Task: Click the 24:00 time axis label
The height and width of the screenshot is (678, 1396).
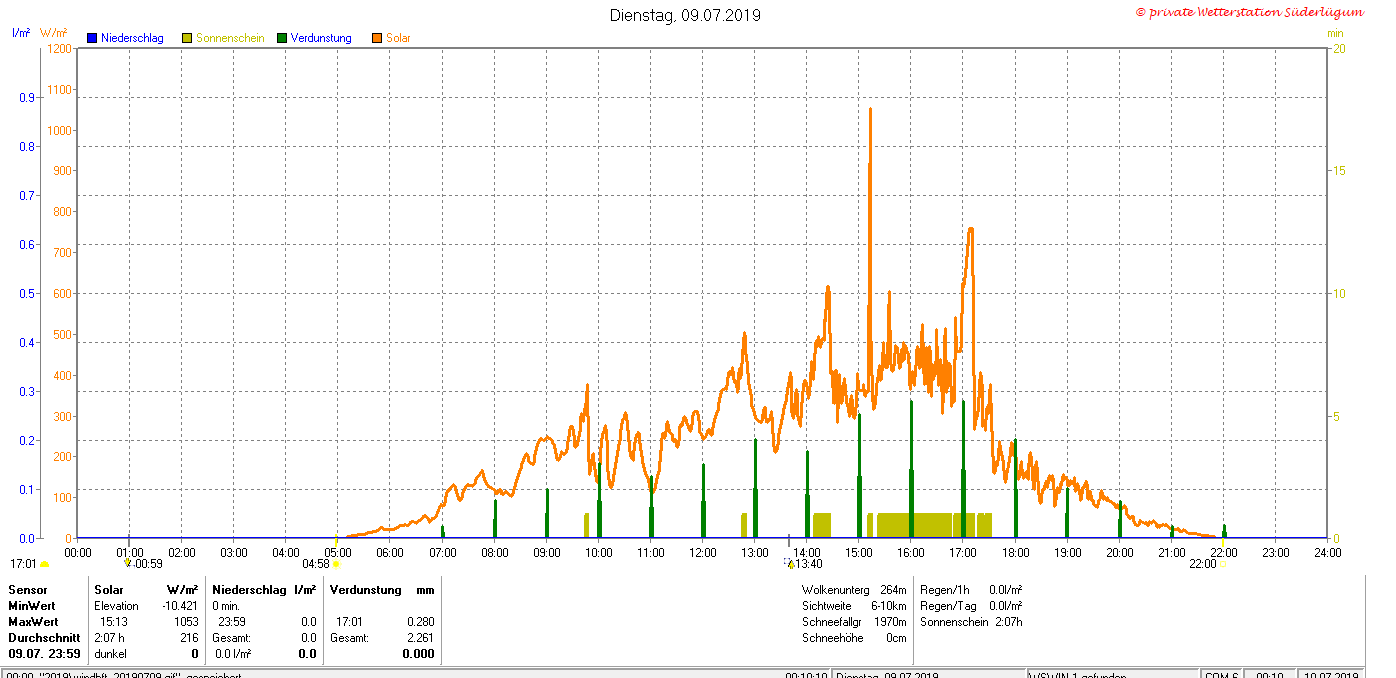Action: pyautogui.click(x=1328, y=552)
